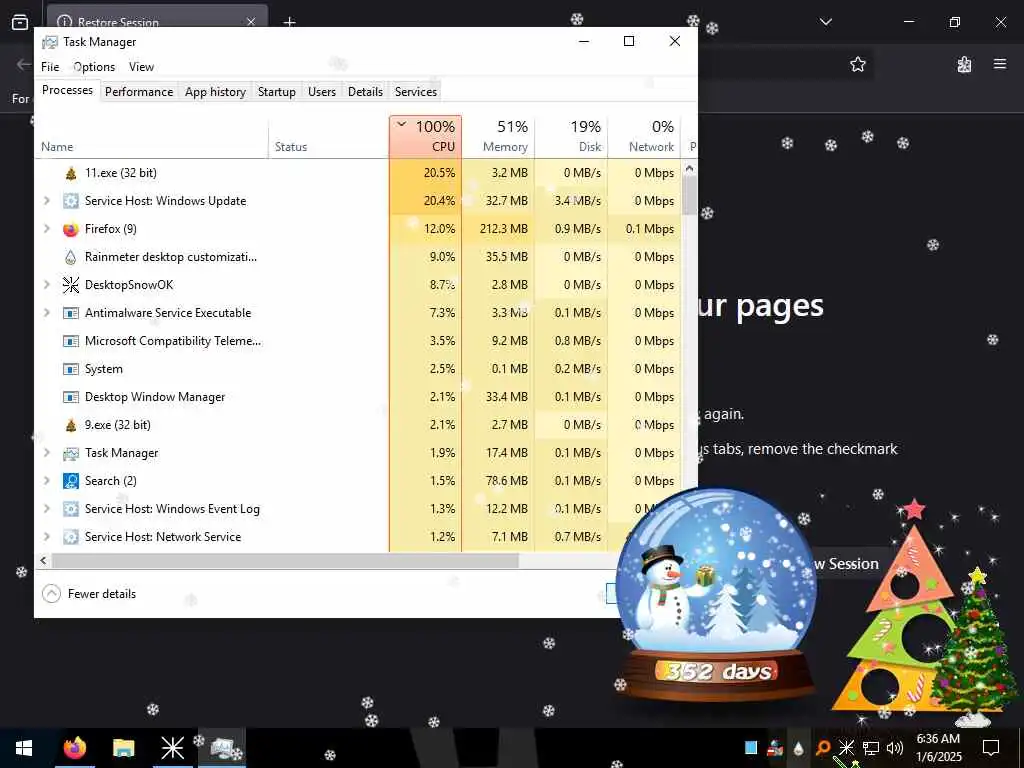
Task: Open the network status tray icon
Action: click(871, 748)
